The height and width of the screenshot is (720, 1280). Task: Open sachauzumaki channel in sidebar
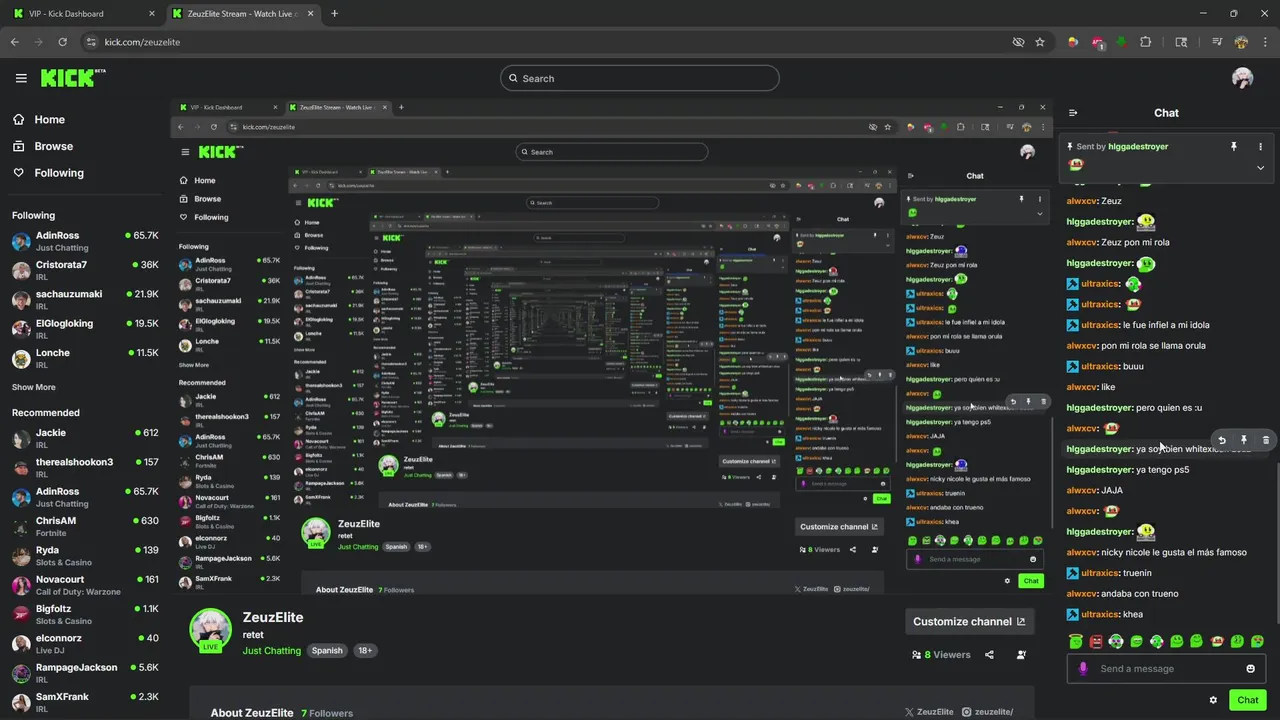85,299
